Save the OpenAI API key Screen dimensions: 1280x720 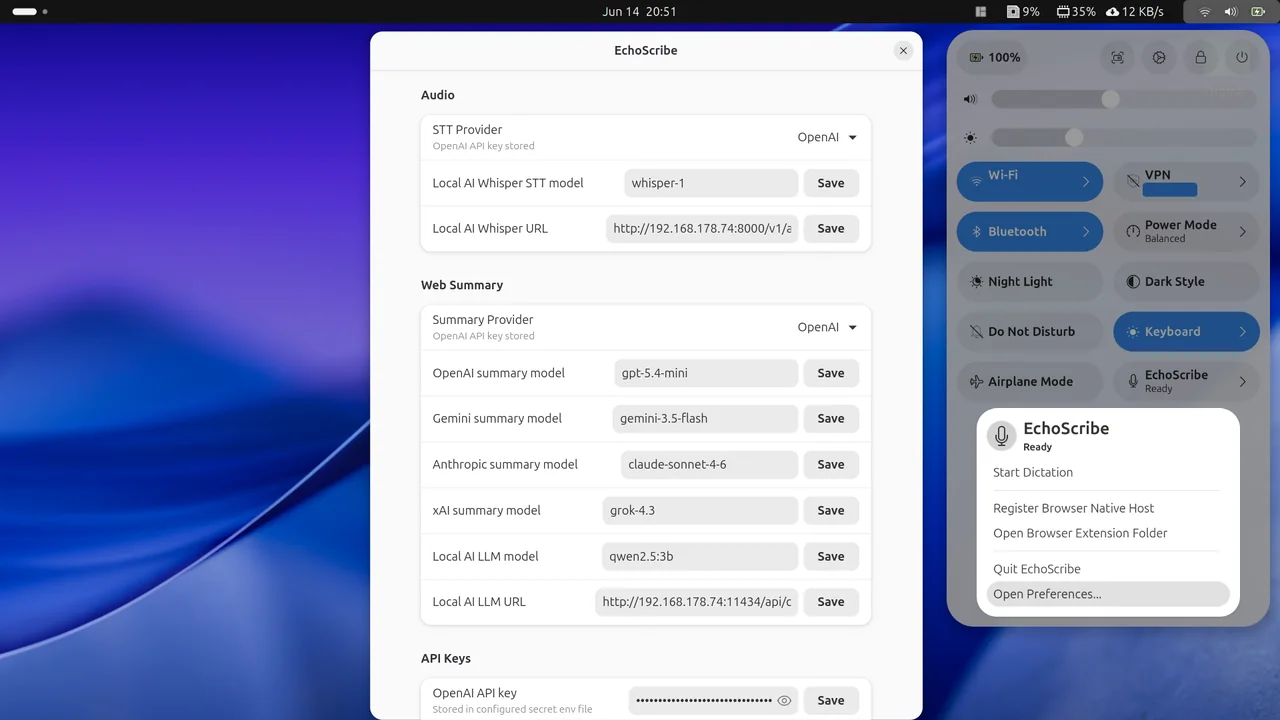pos(831,701)
